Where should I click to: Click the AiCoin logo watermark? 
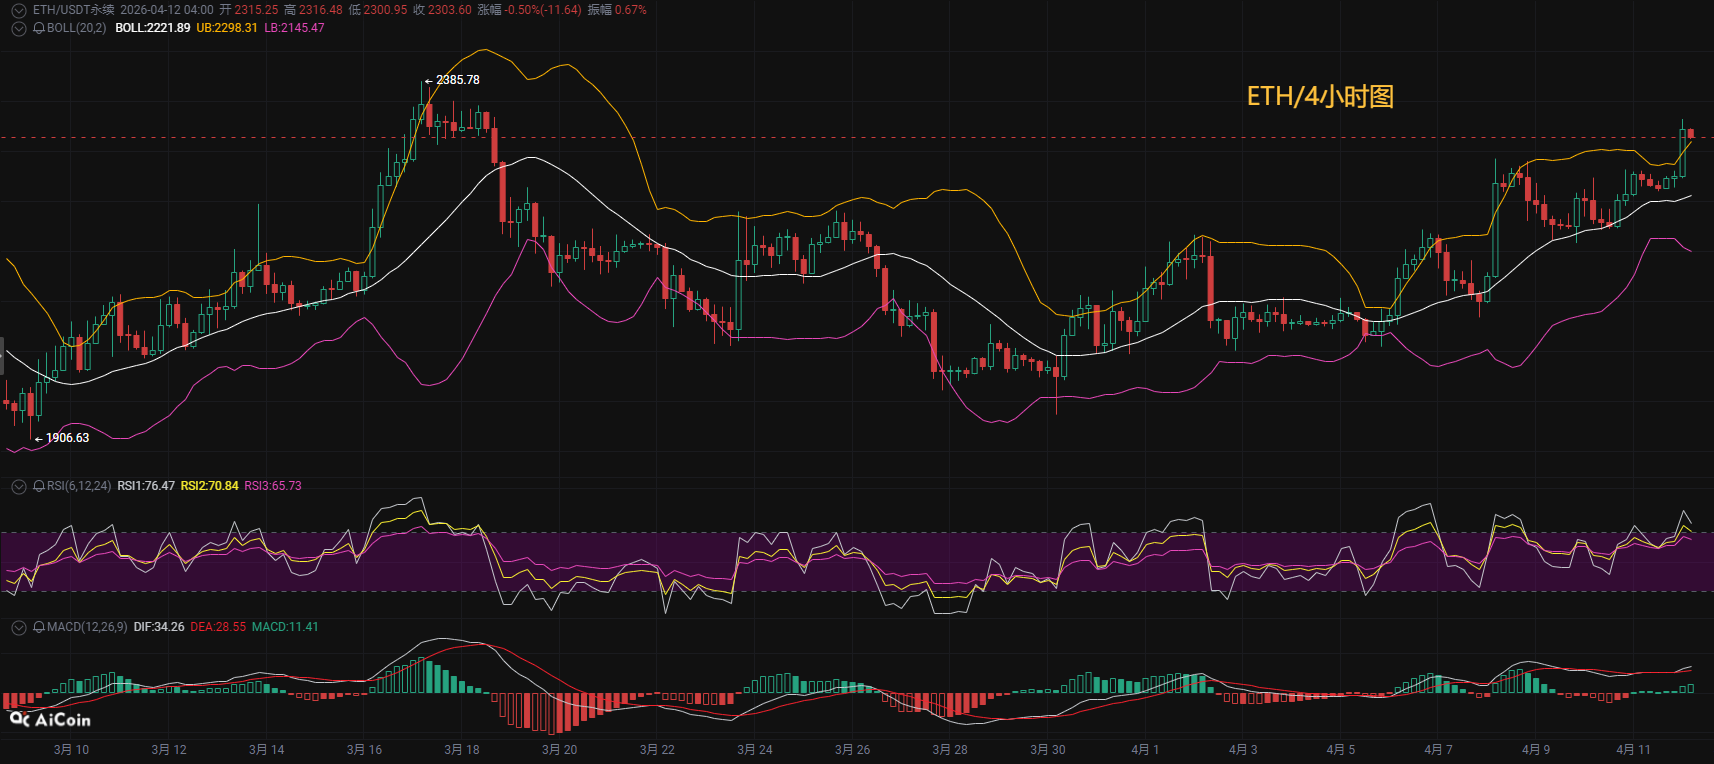pyautogui.click(x=50, y=719)
